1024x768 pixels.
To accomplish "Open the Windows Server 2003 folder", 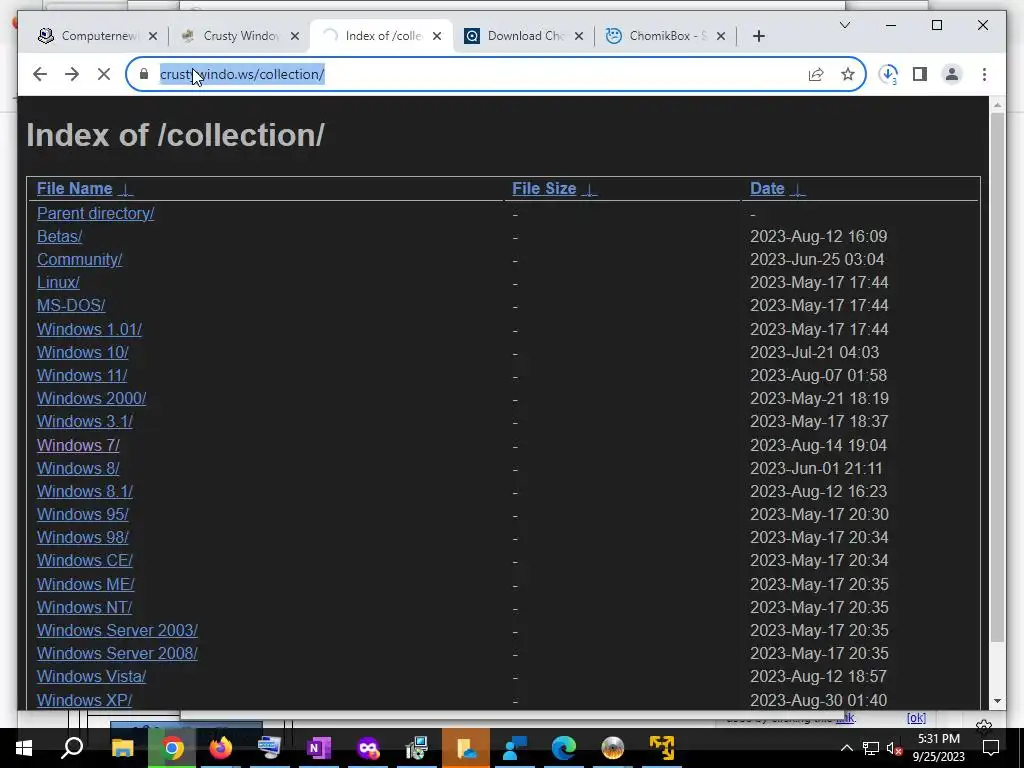I will pos(117,630).
